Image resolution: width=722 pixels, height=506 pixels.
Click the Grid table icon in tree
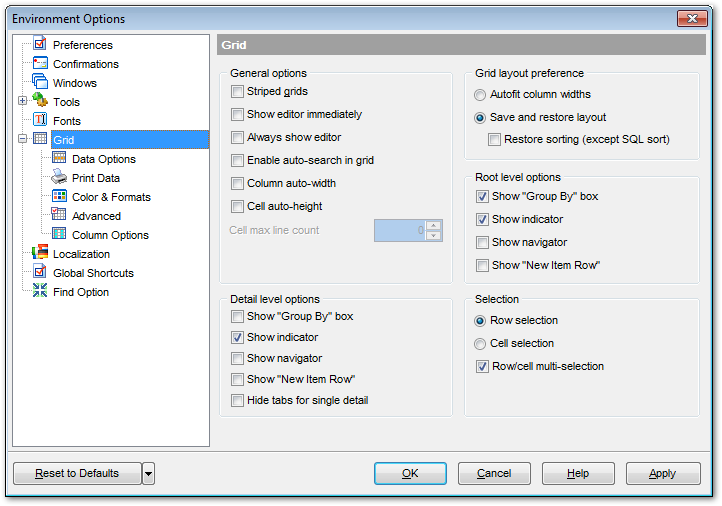40,139
